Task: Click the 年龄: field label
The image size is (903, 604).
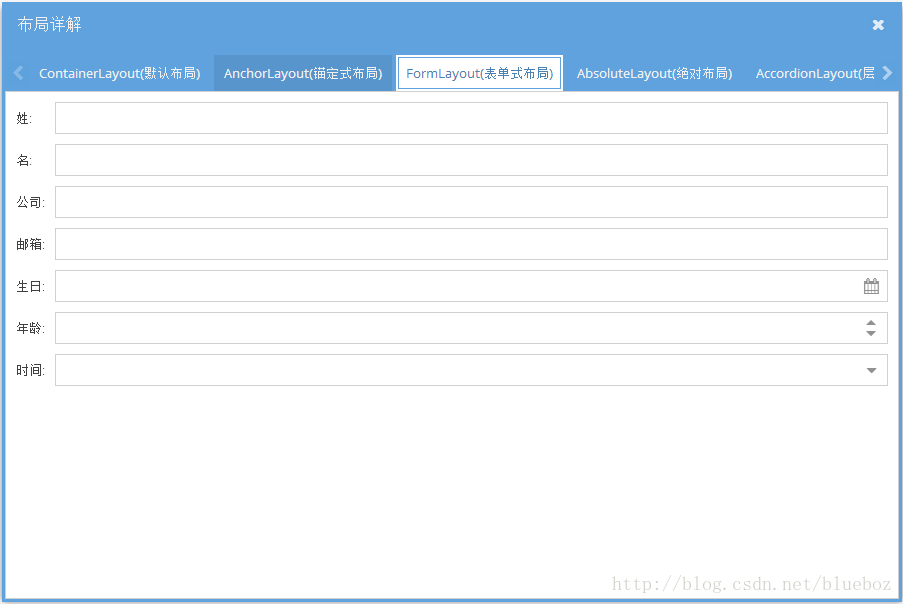Action: 31,329
